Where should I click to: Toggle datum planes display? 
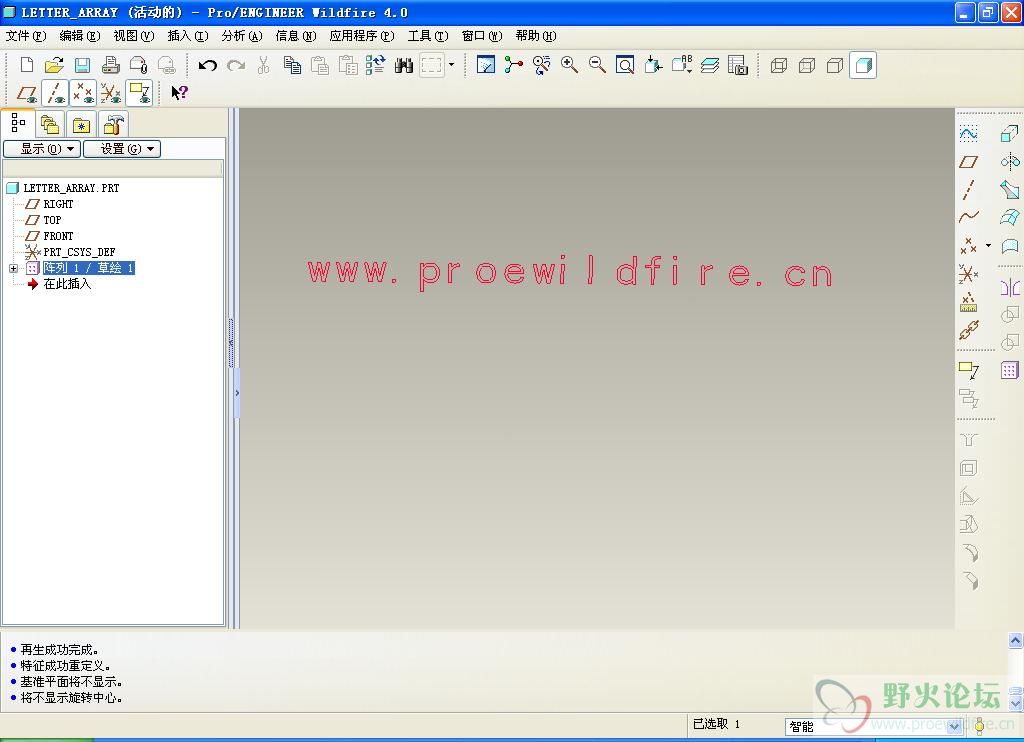point(27,93)
